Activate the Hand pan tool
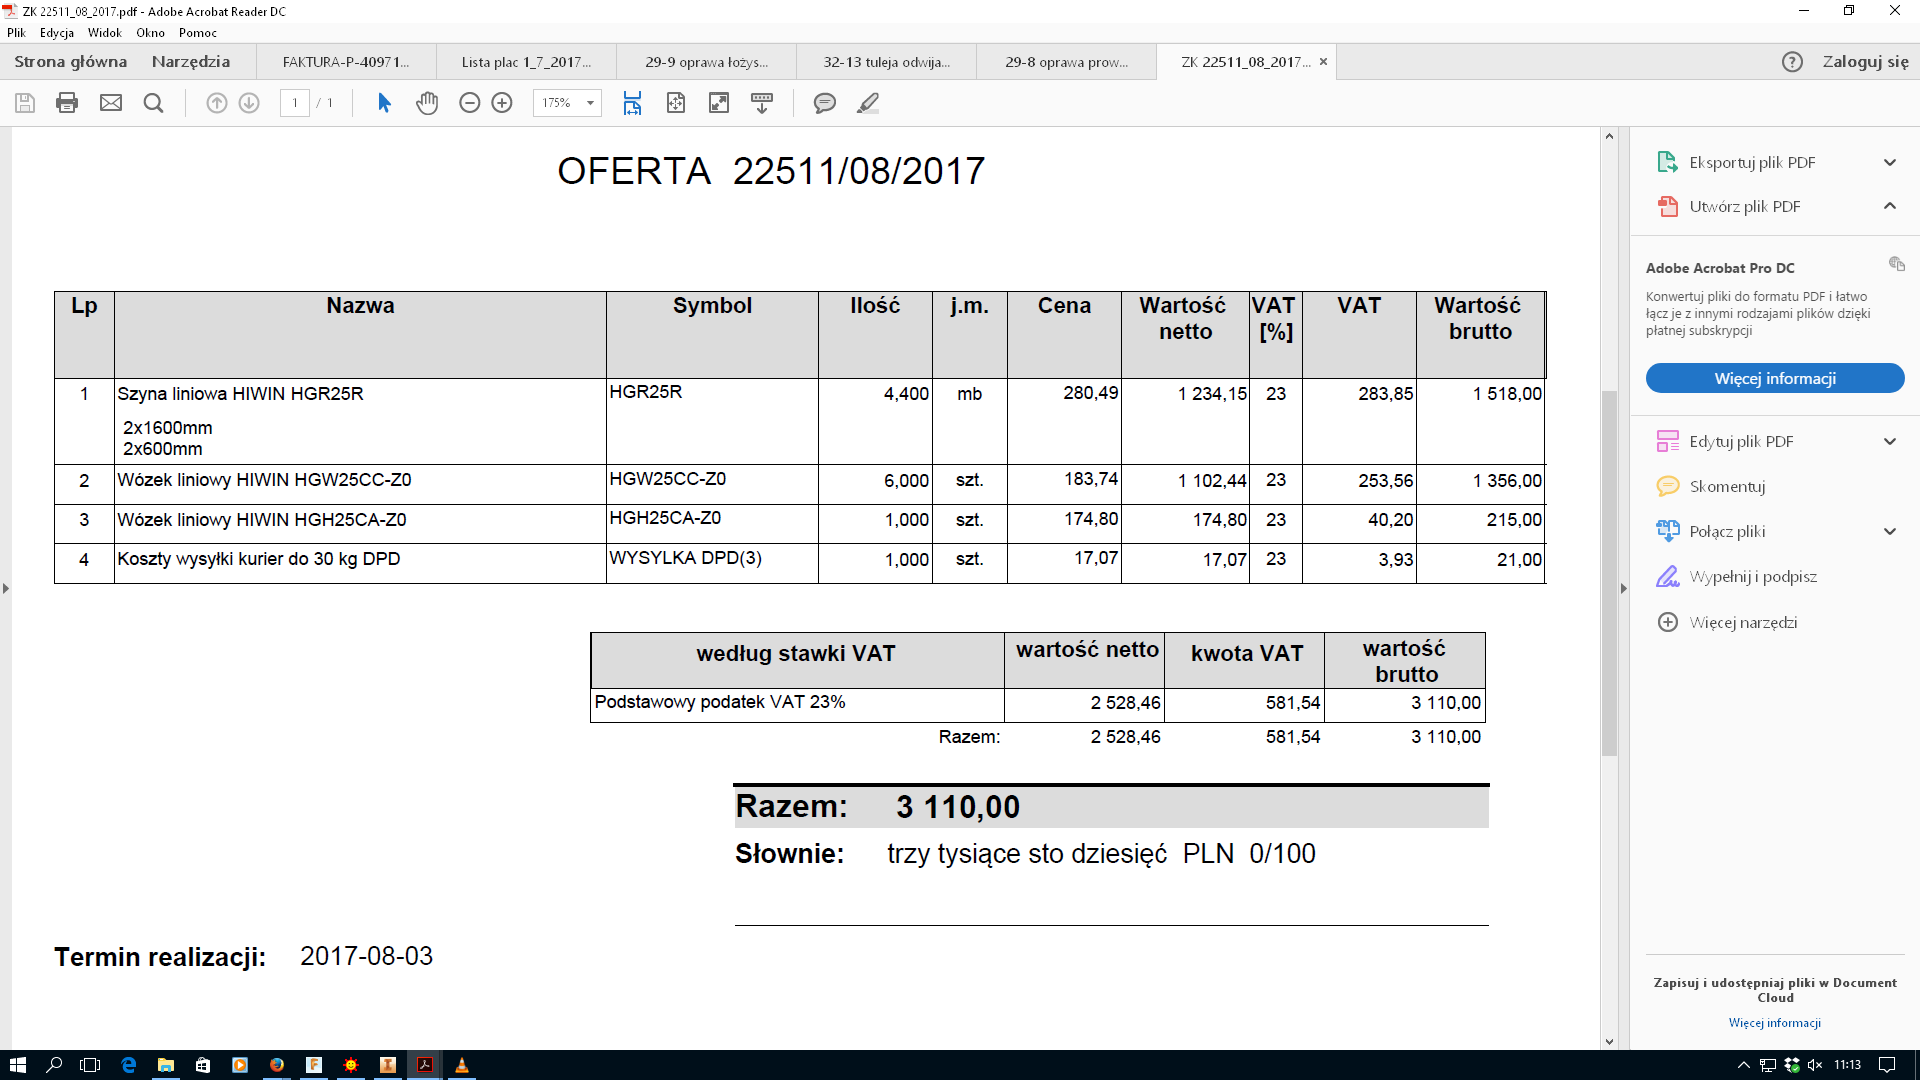The width and height of the screenshot is (1920, 1080). [x=427, y=103]
